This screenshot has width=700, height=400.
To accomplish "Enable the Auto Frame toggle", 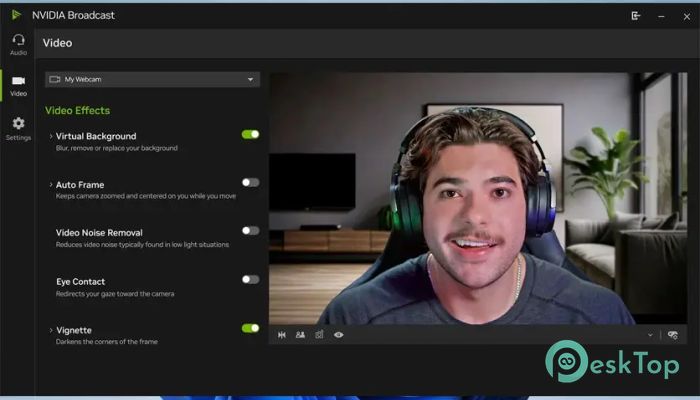I will pyautogui.click(x=250, y=182).
